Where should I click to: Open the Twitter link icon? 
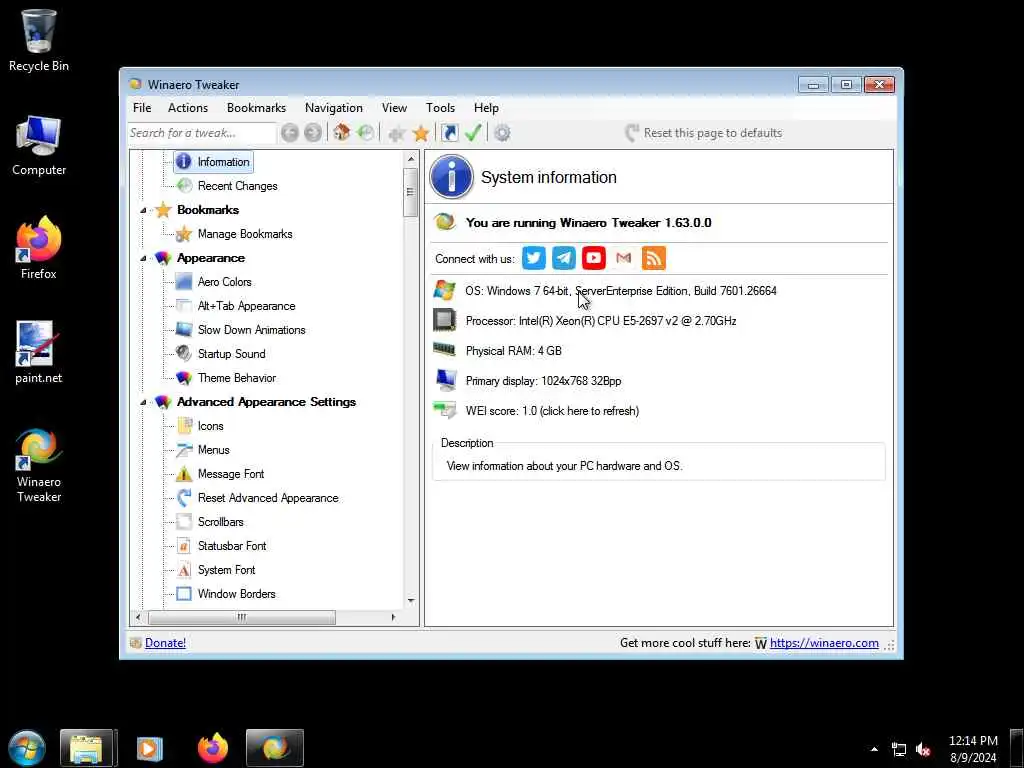click(534, 258)
